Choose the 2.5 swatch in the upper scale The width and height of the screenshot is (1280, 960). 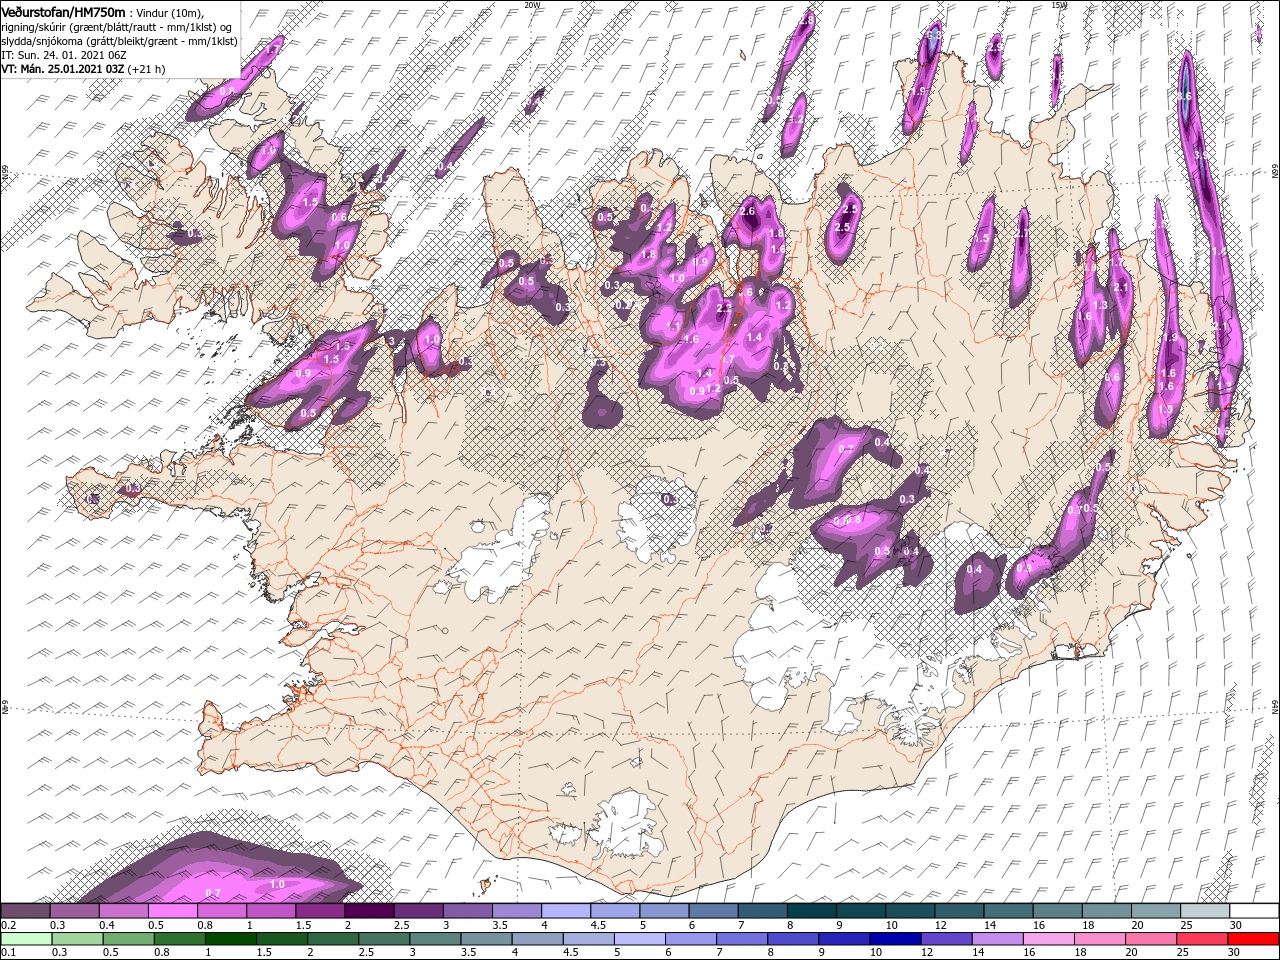(418, 911)
